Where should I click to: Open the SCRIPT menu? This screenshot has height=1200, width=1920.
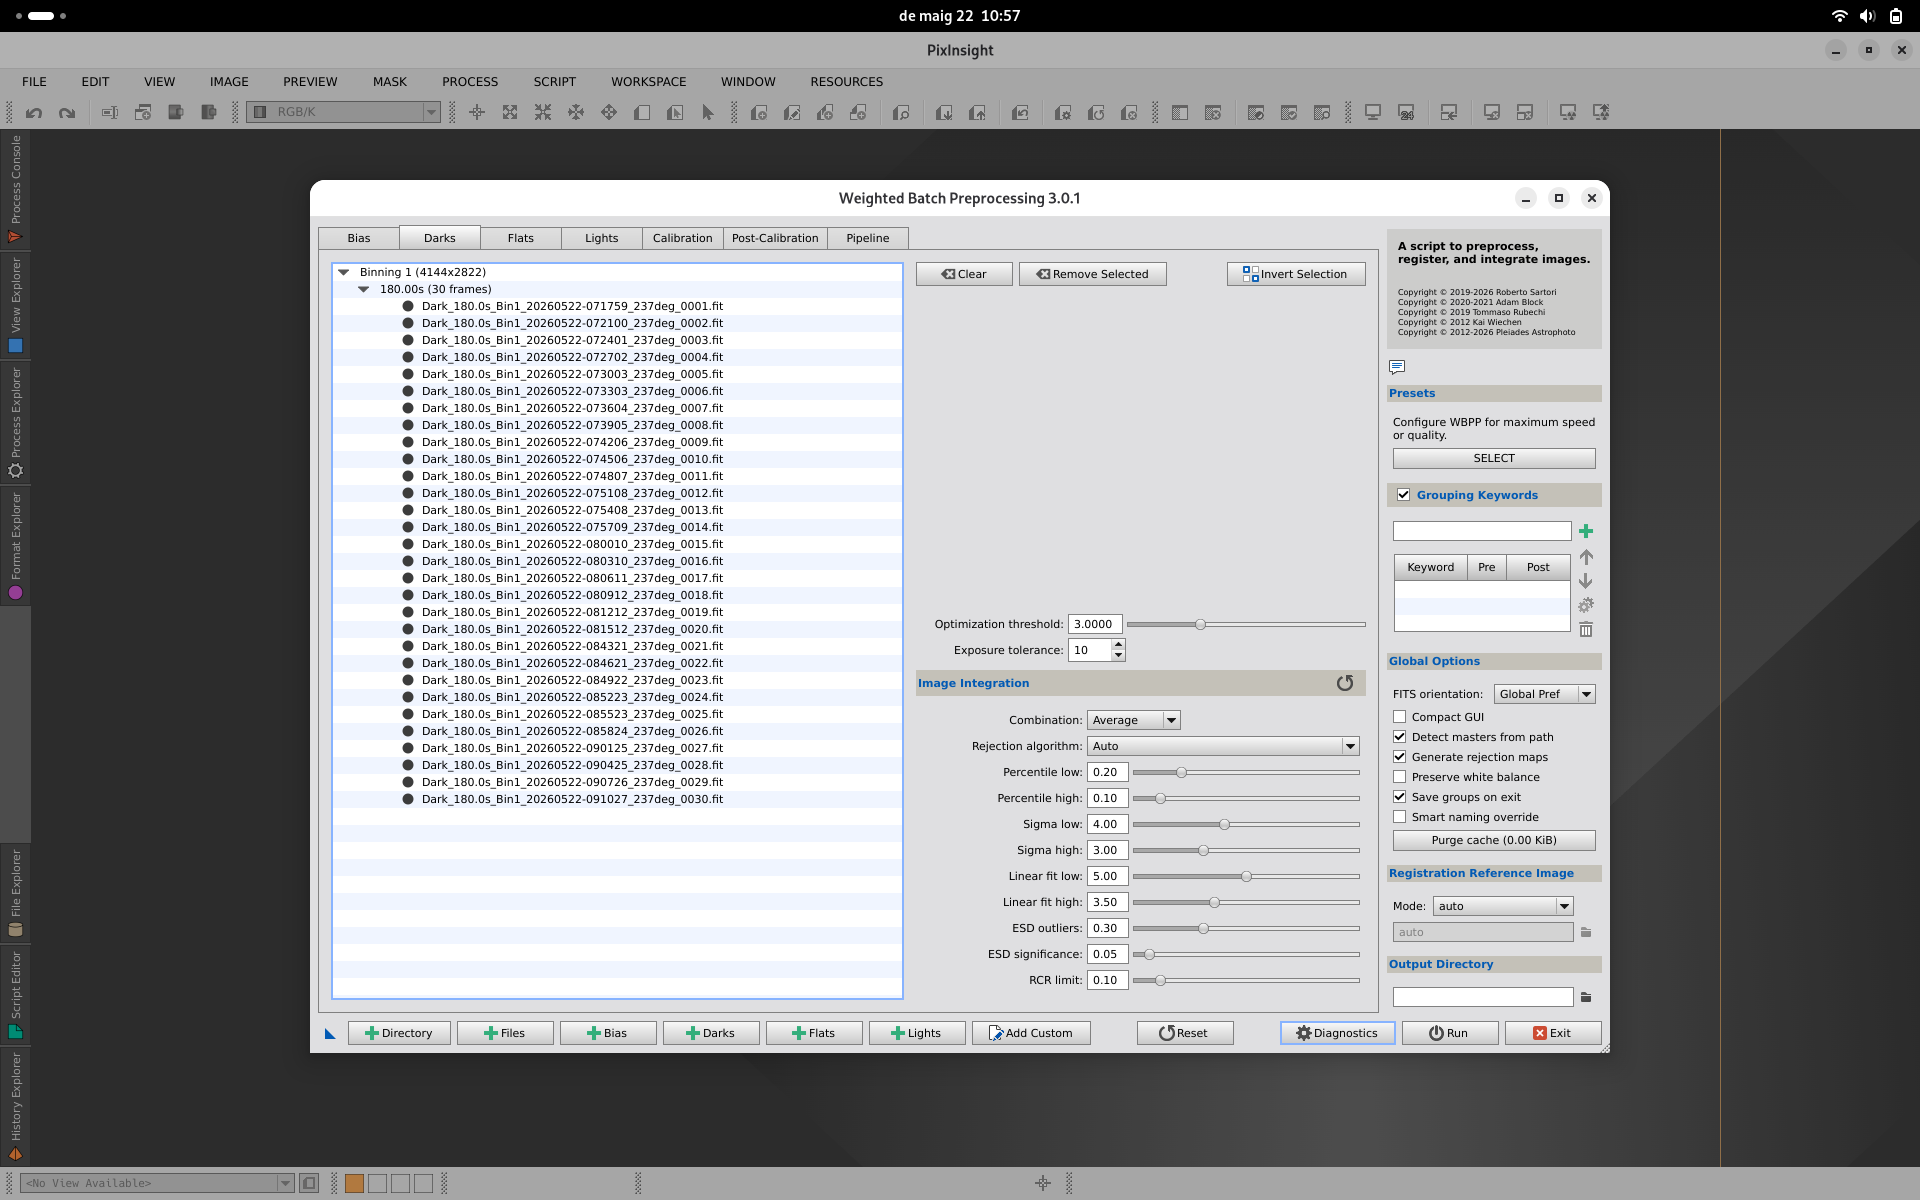coord(554,82)
